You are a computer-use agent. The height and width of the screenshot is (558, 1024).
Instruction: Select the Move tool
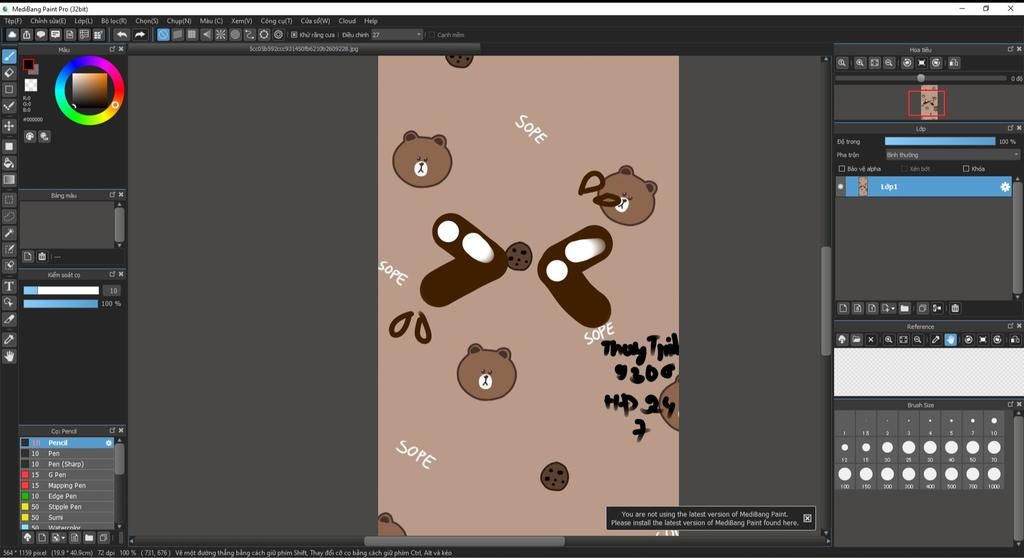[x=9, y=125]
